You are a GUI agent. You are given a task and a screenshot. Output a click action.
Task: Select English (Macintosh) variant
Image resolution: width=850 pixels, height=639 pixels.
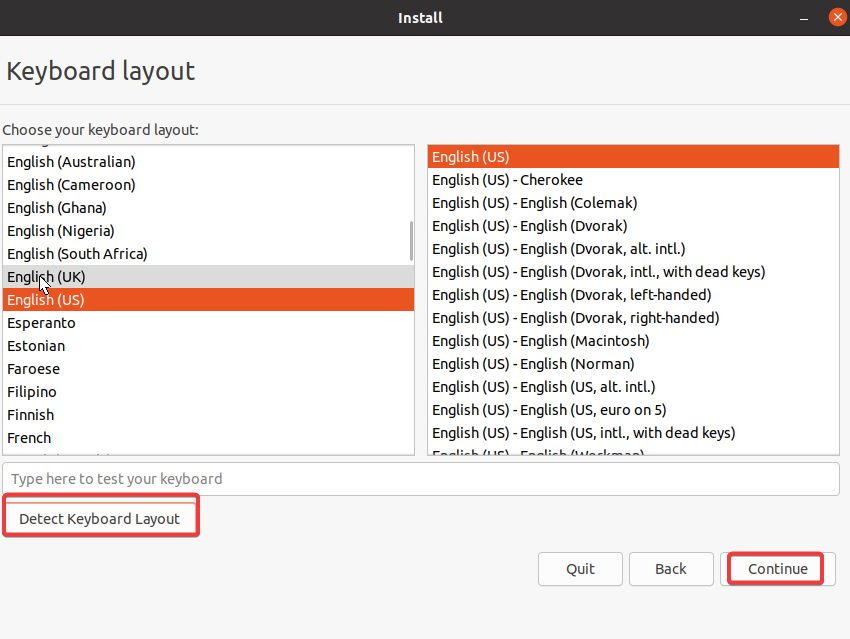coord(633,341)
